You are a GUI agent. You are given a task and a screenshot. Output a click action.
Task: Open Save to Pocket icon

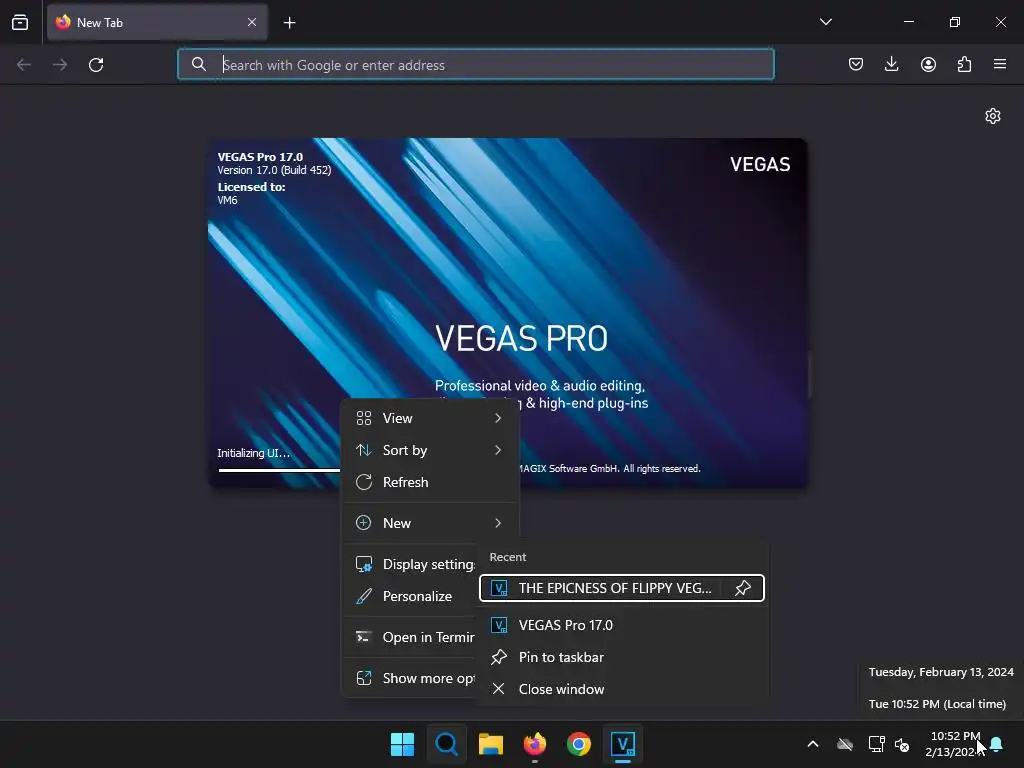pyautogui.click(x=856, y=64)
